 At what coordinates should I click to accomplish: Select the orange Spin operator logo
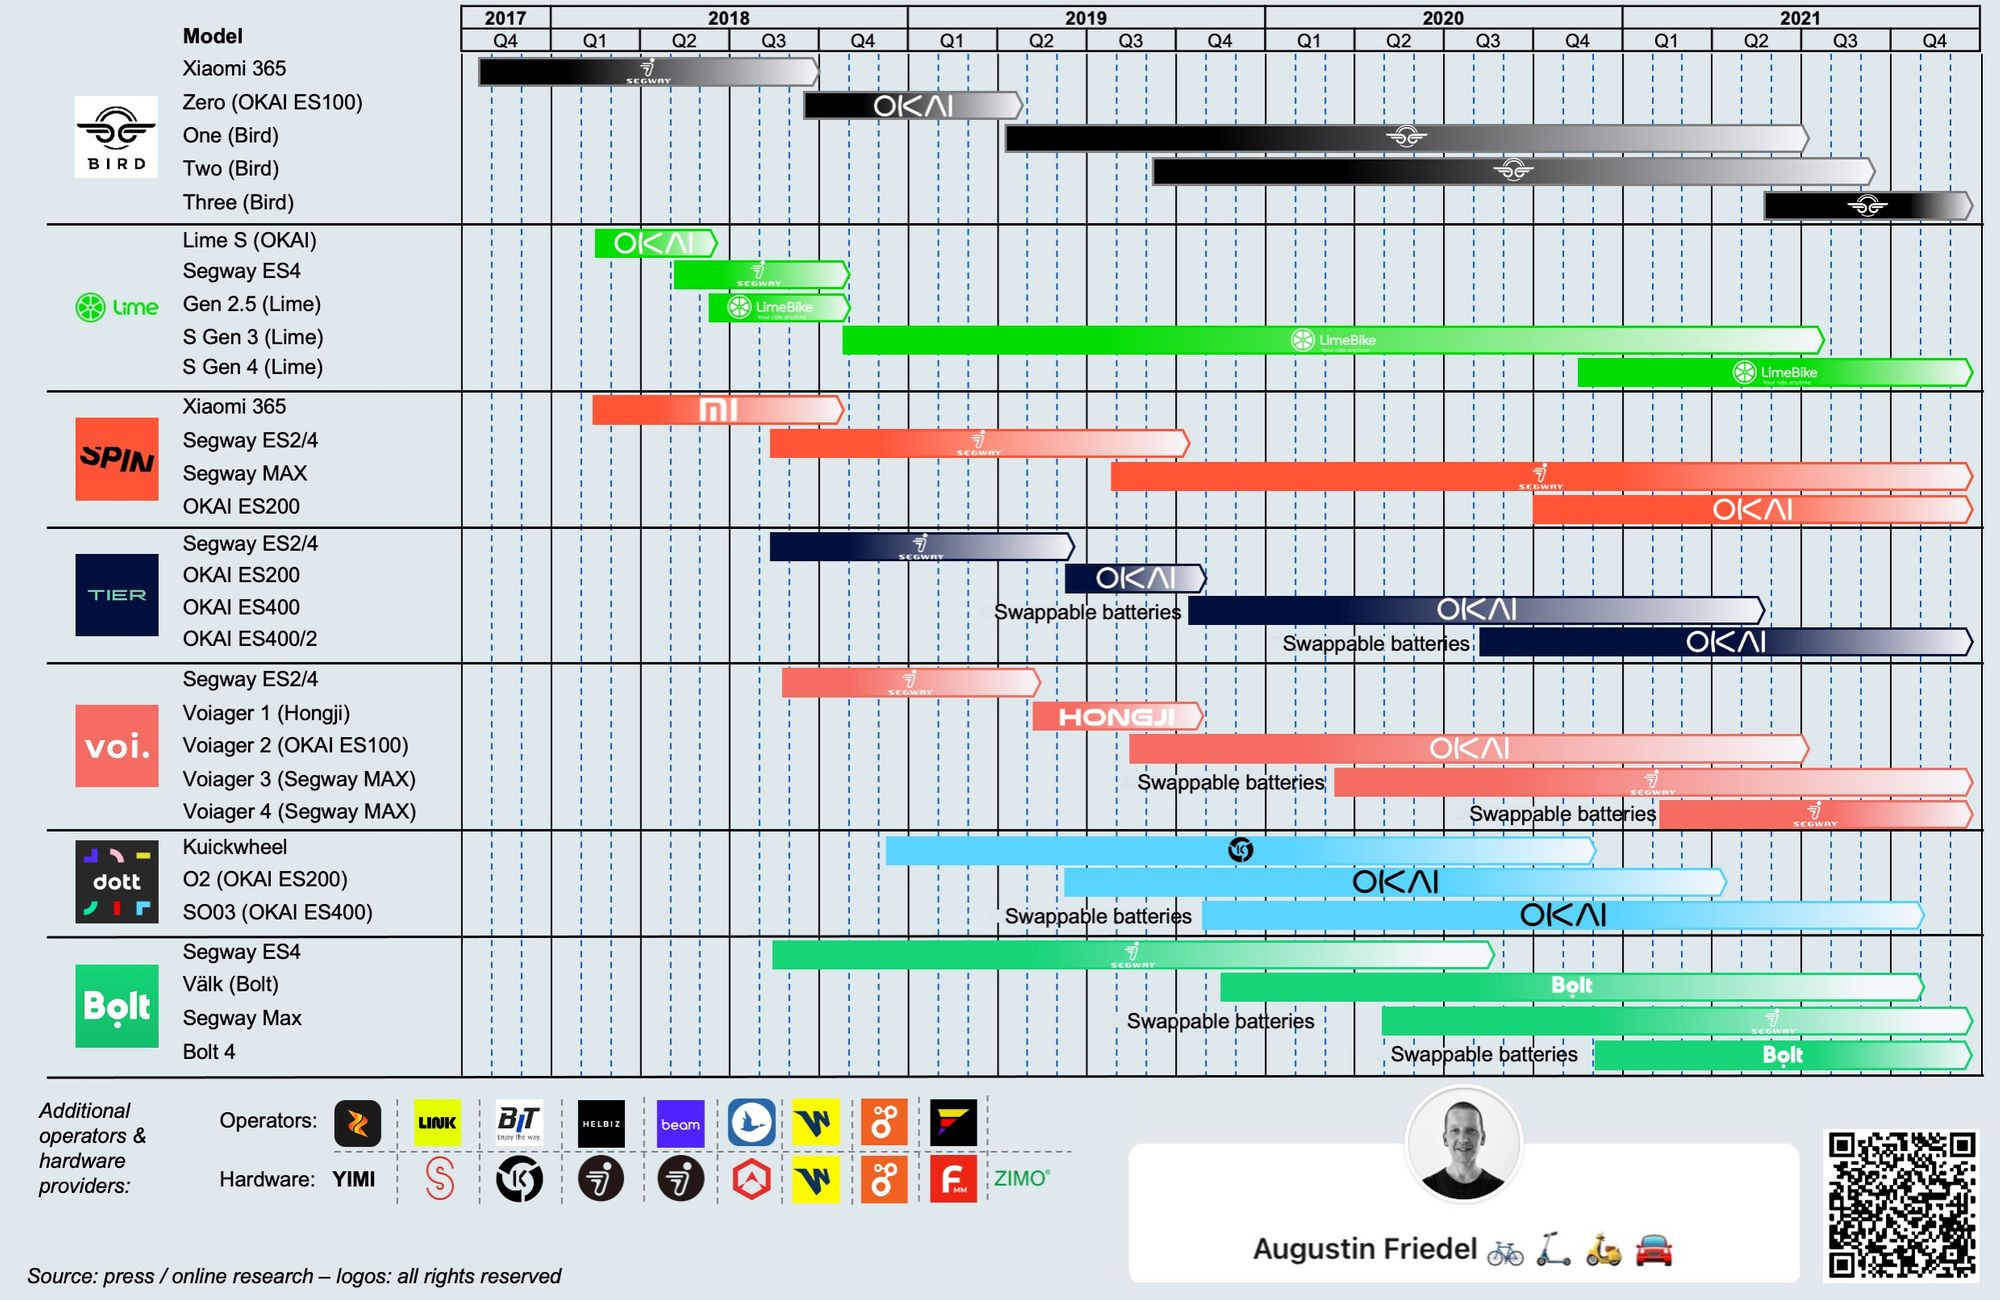point(117,459)
